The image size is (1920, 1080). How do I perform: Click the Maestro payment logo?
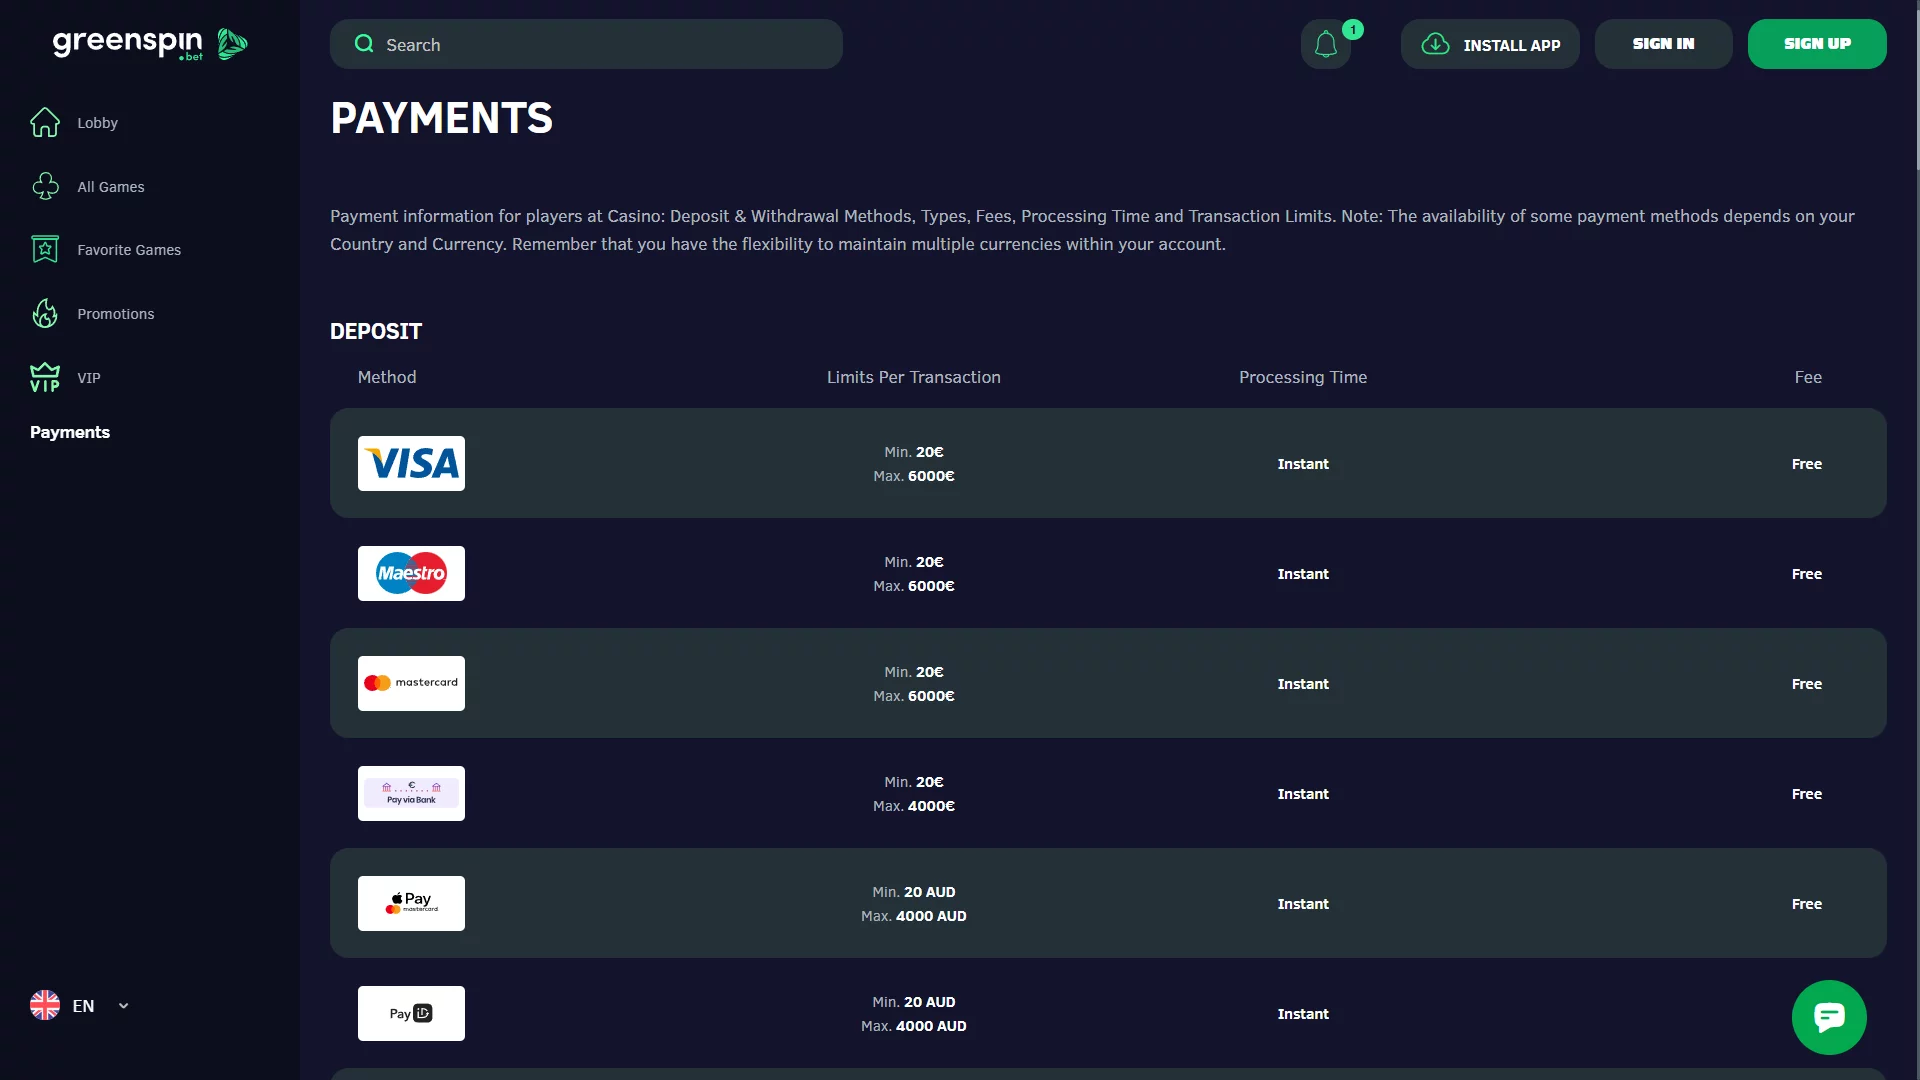(411, 573)
